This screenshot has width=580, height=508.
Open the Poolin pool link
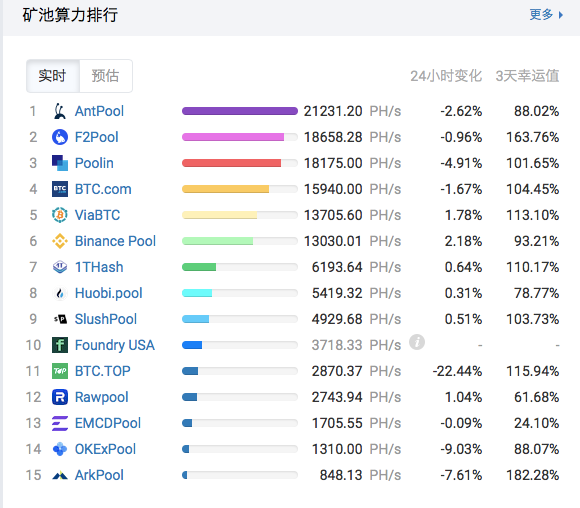pyautogui.click(x=94, y=163)
